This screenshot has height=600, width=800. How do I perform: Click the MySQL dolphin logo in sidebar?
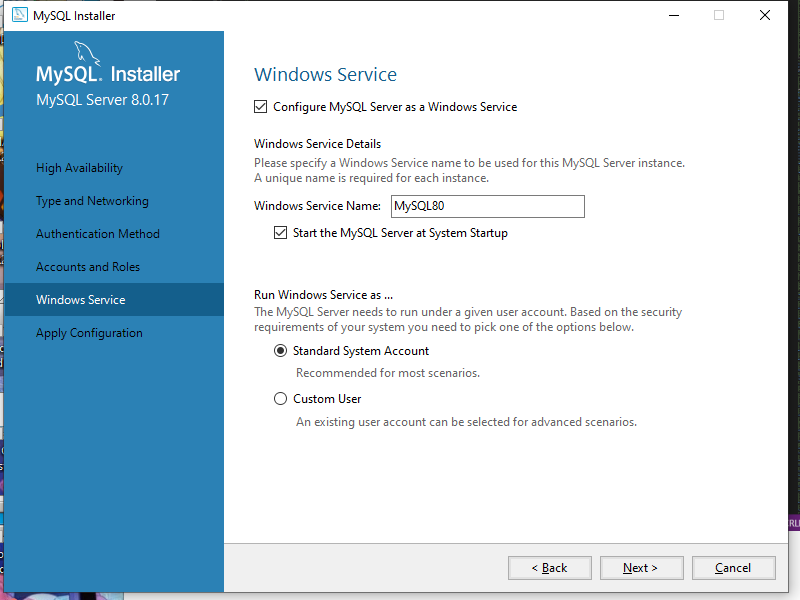(x=87, y=53)
